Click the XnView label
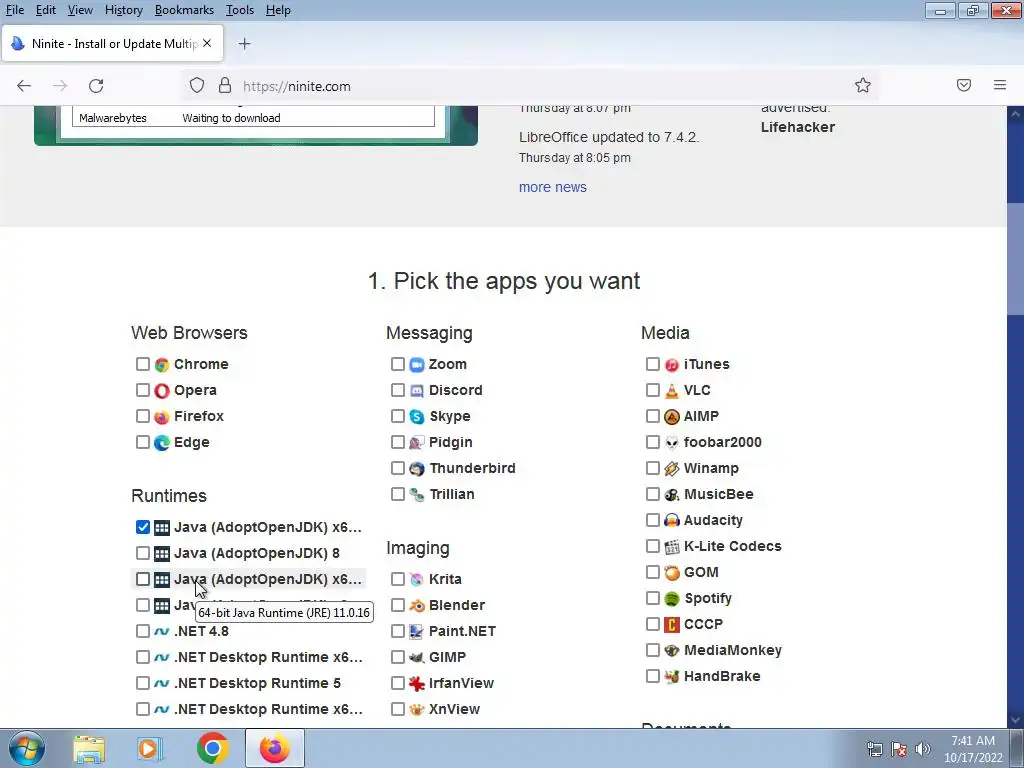Screen dimensions: 1024x768 click(455, 709)
